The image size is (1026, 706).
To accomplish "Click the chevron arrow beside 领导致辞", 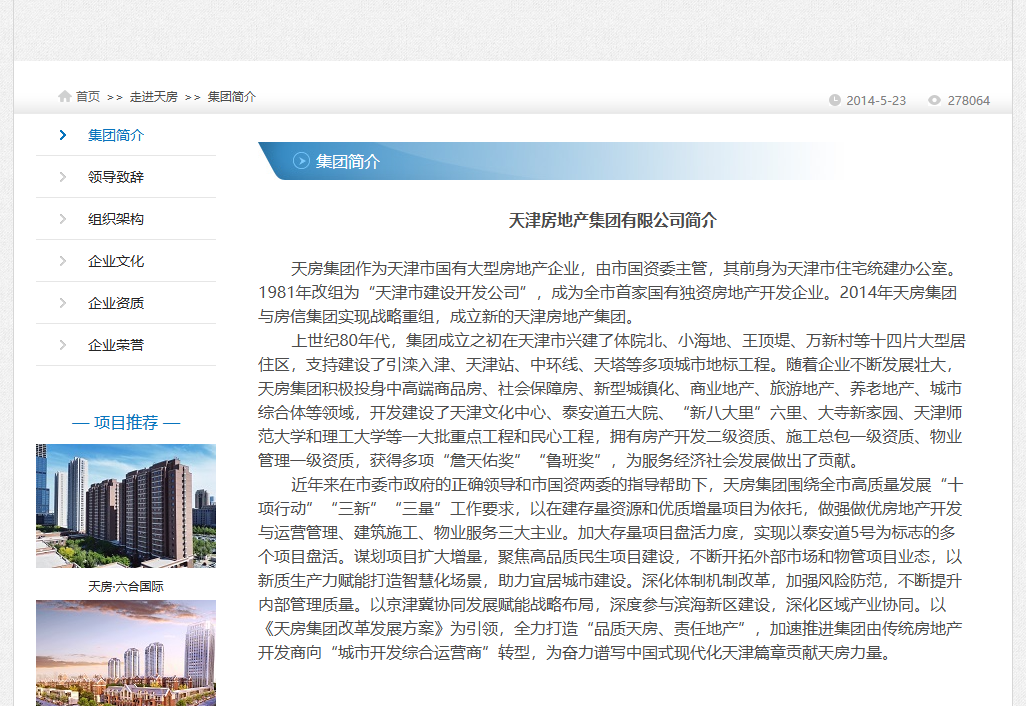I will (63, 177).
